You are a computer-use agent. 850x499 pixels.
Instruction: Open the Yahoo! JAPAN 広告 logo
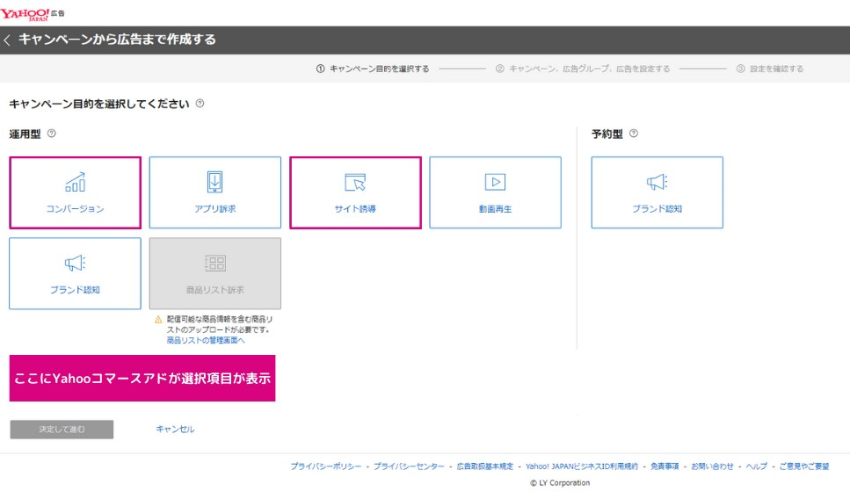point(32,14)
